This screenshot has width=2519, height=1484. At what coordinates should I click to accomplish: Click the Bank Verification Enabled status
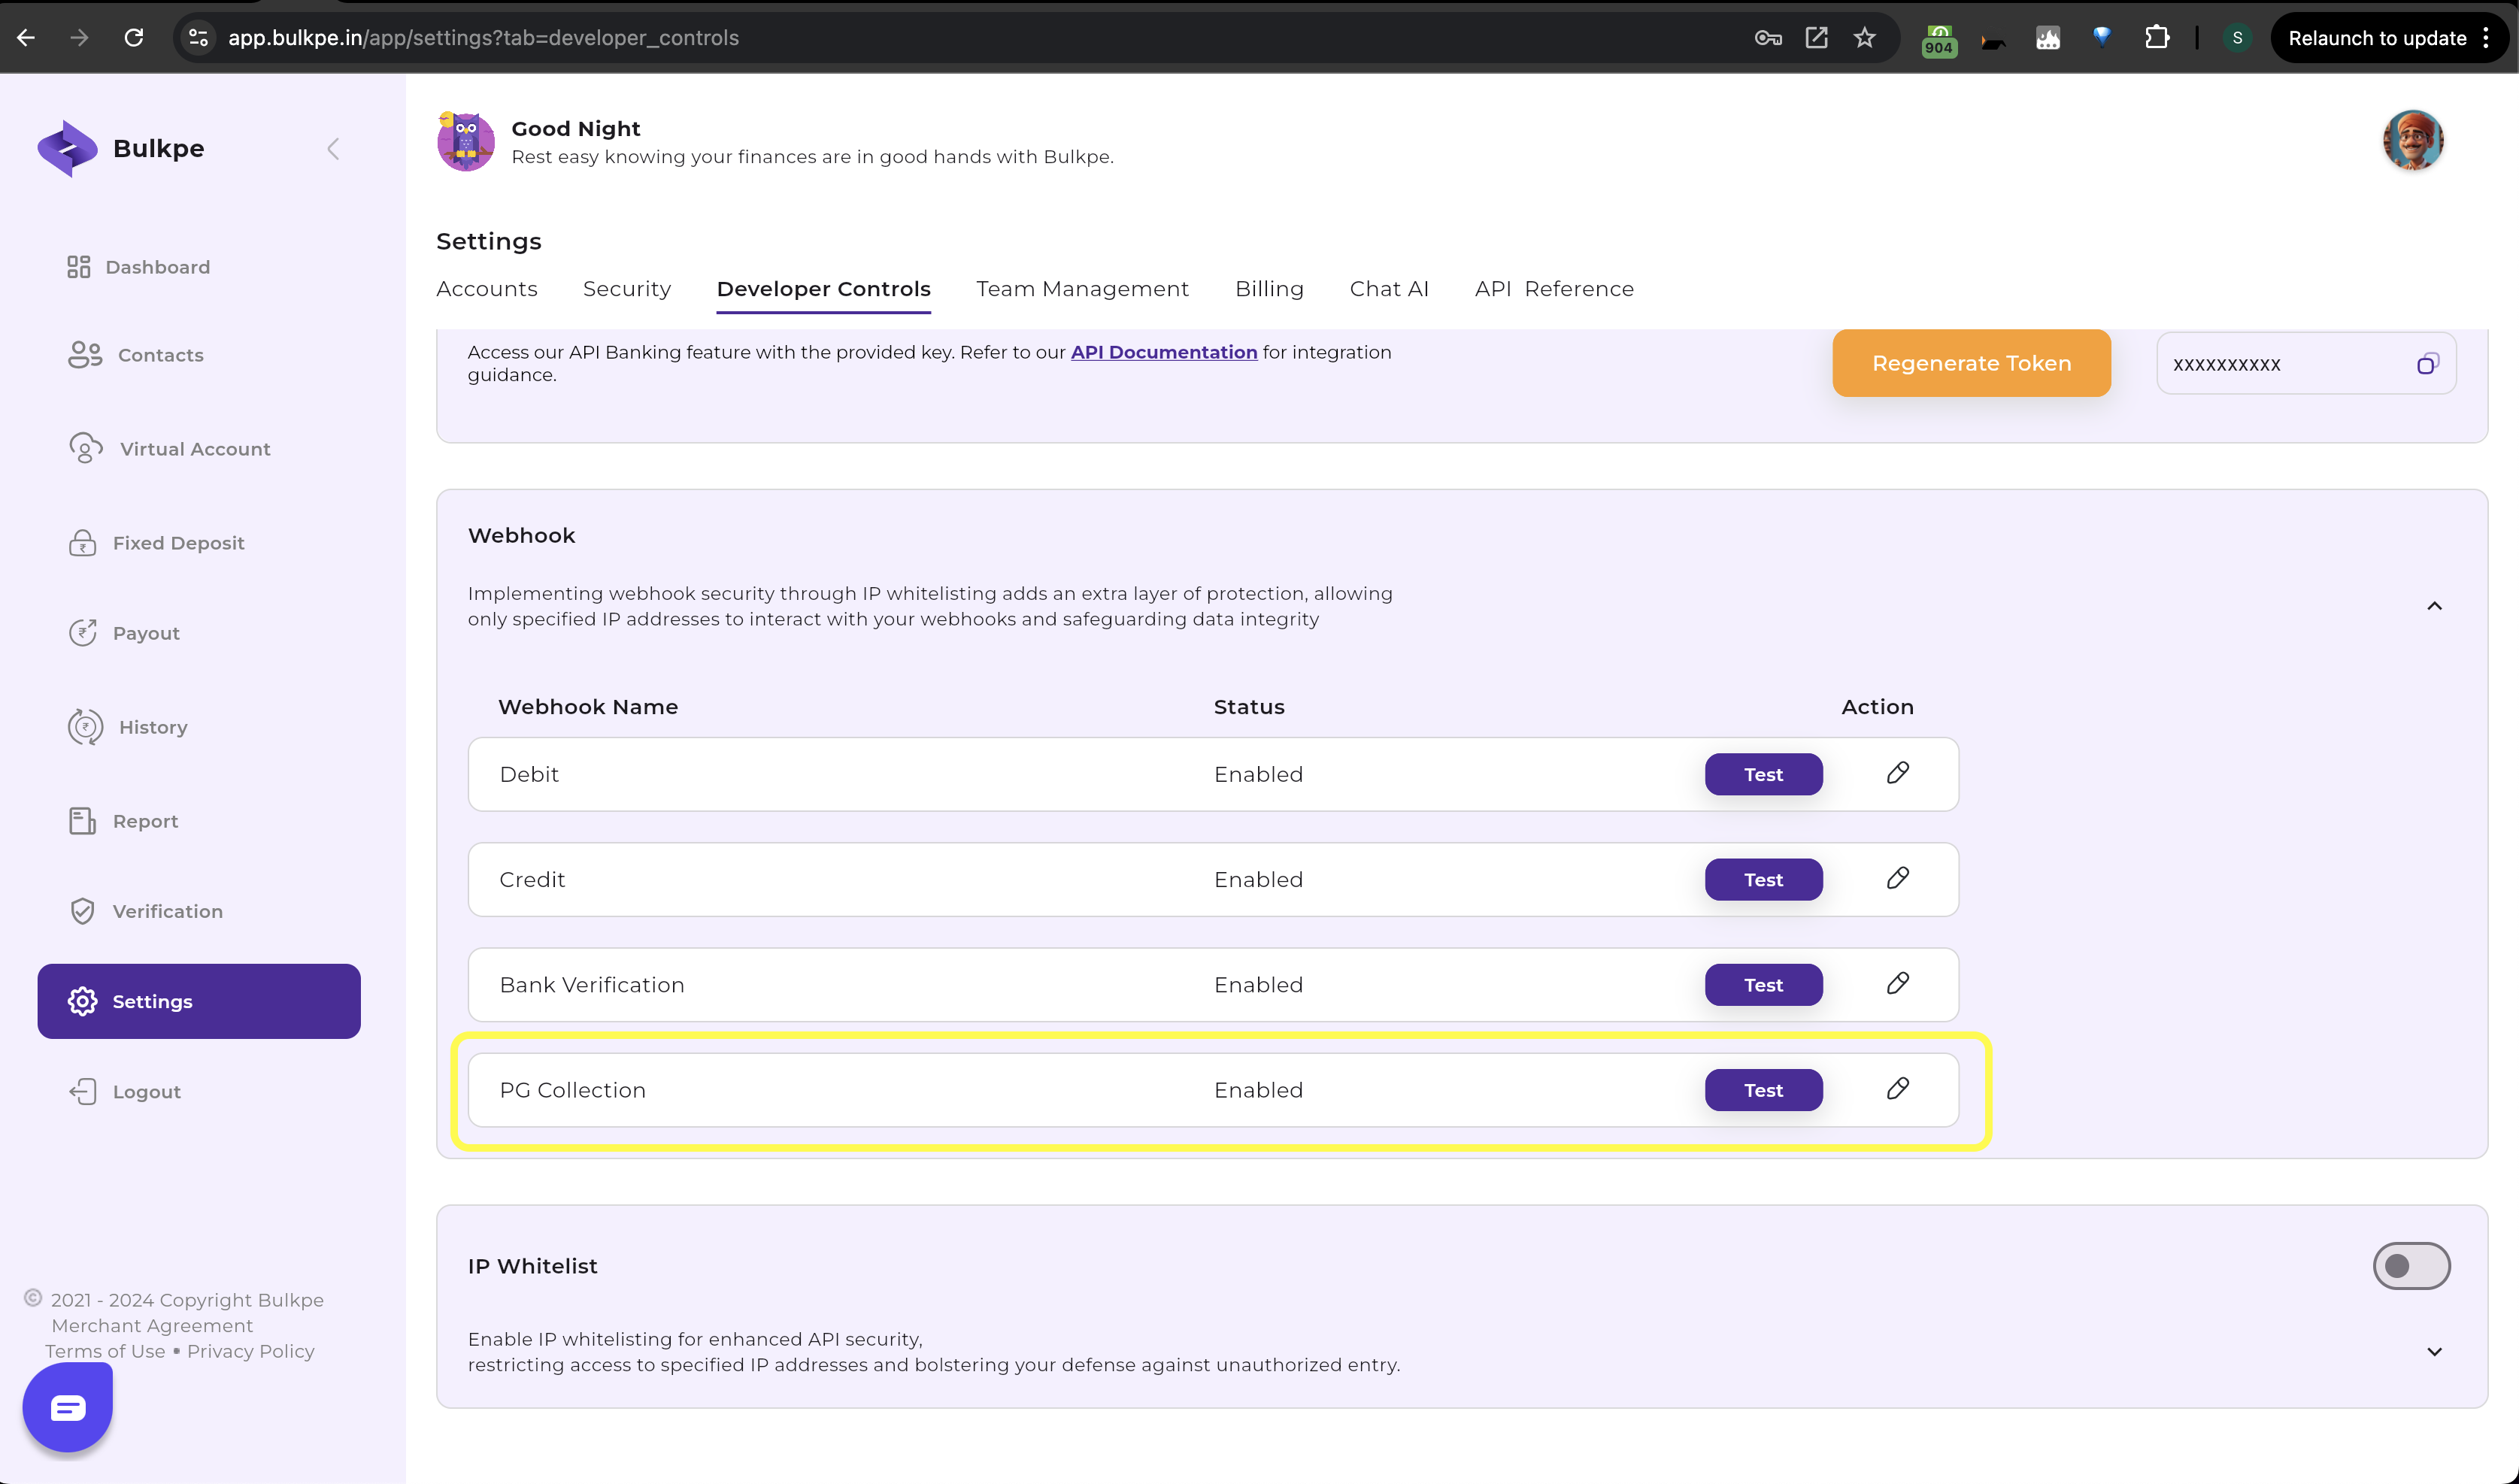click(x=1258, y=985)
